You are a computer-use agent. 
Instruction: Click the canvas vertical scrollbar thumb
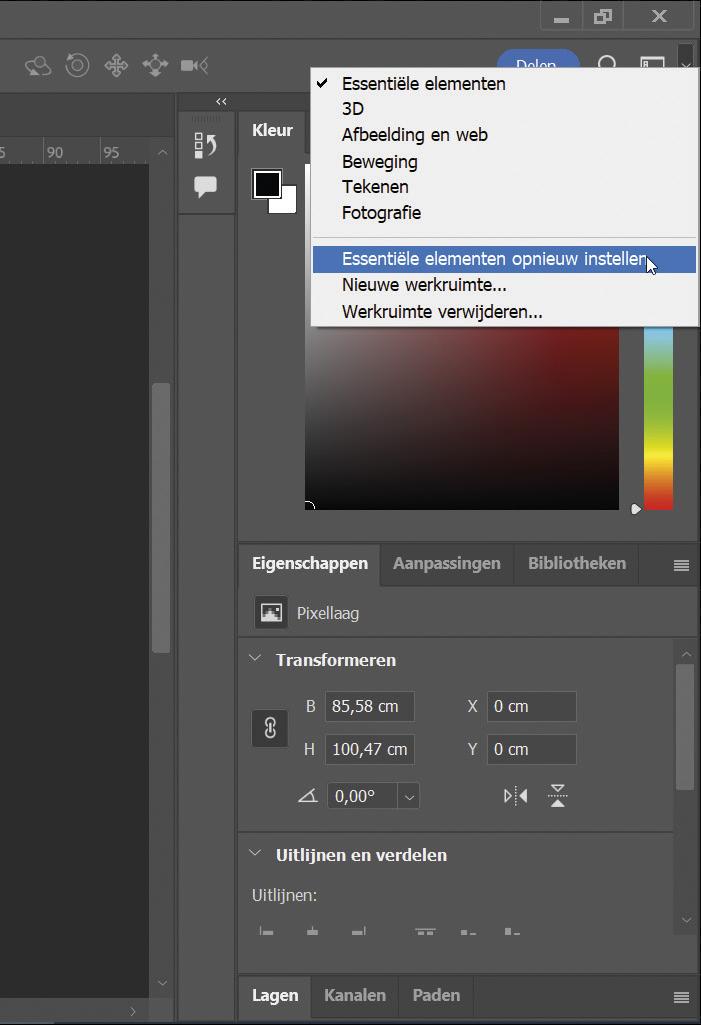click(161, 518)
